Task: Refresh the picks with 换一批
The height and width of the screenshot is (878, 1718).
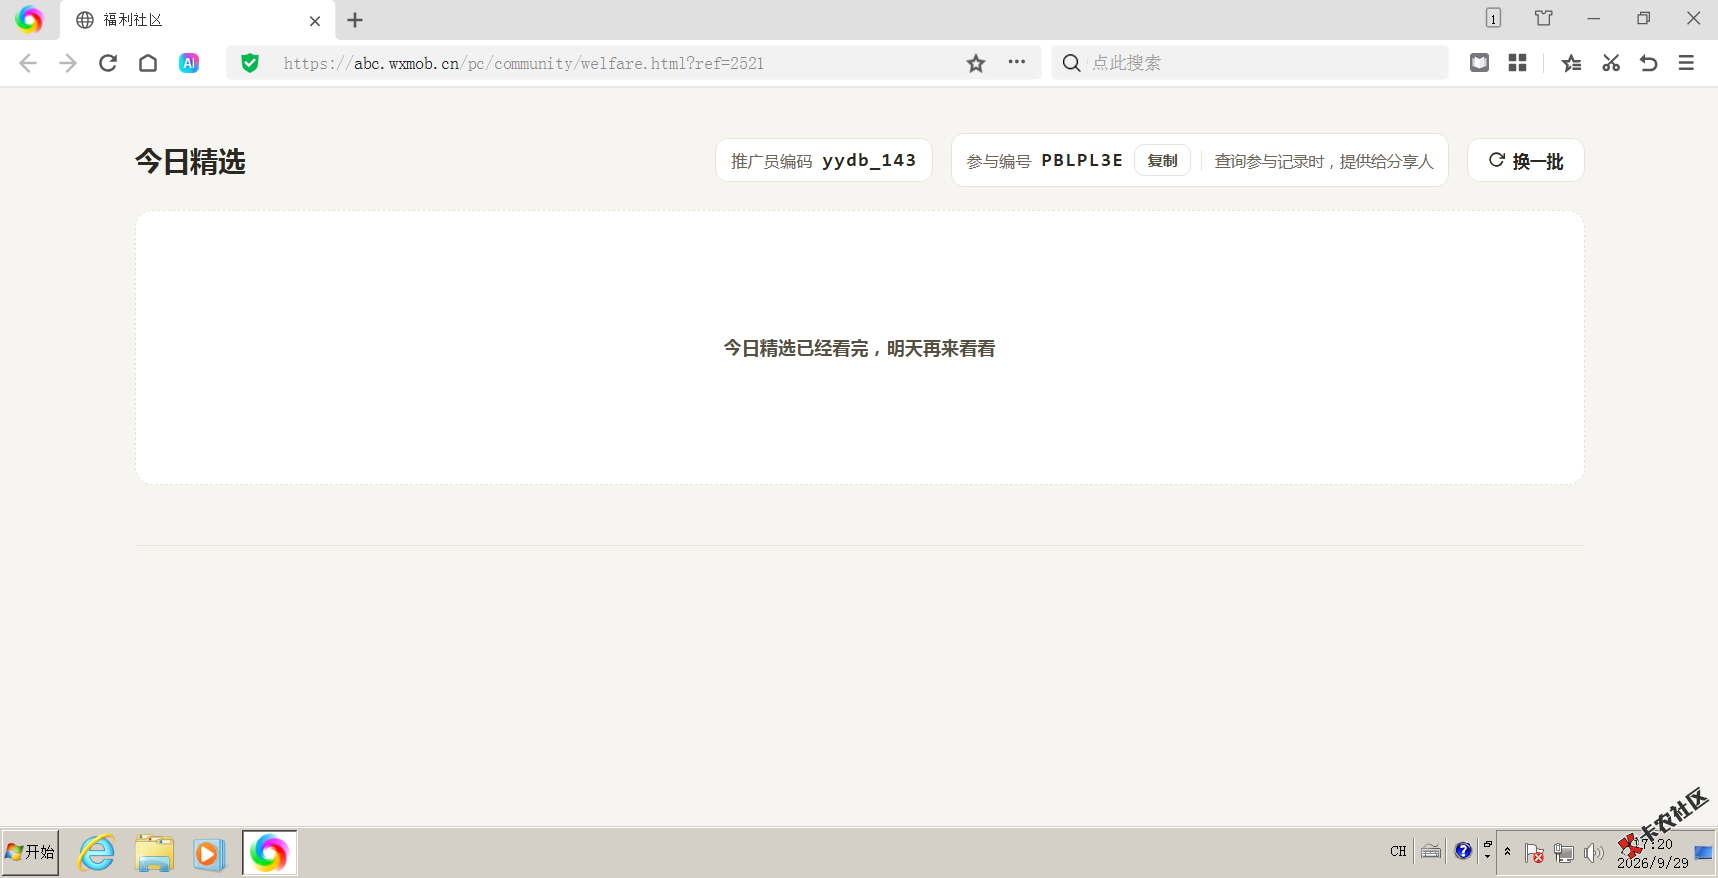Action: coord(1526,160)
